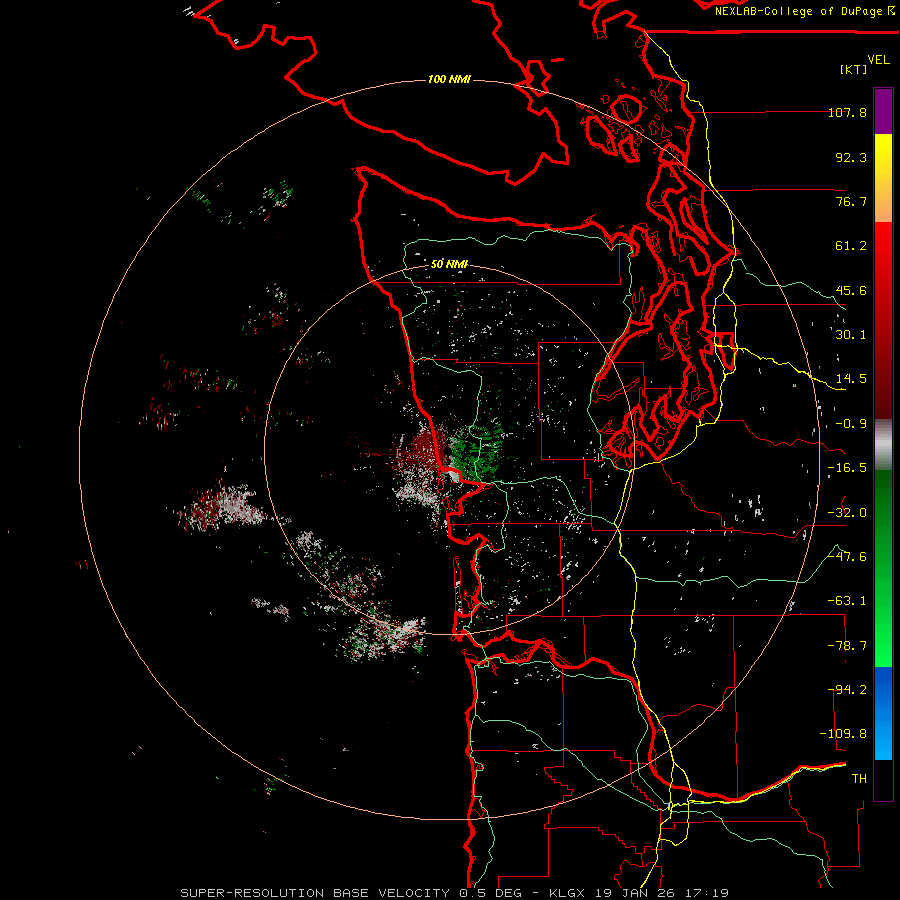The width and height of the screenshot is (900, 900).
Task: Click the blue segment of velocity color bar
Action: 883,713
